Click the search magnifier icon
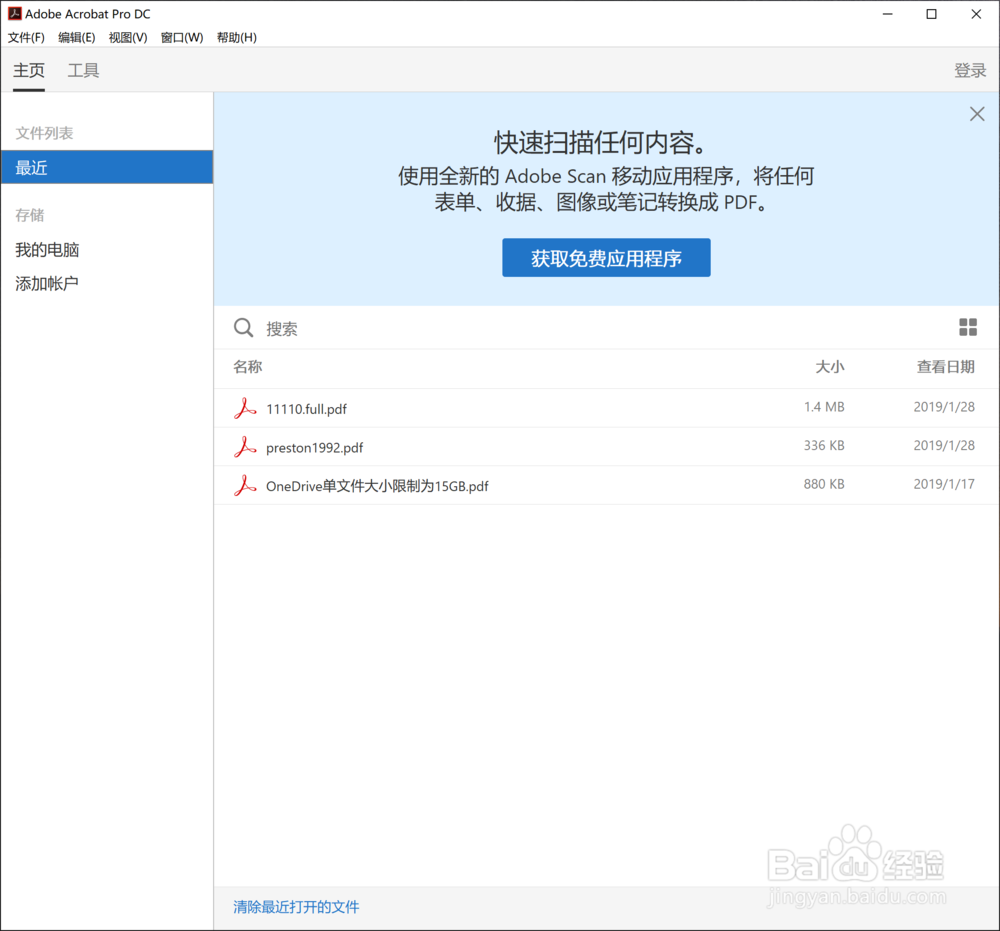This screenshot has width=1000, height=931. (x=243, y=328)
